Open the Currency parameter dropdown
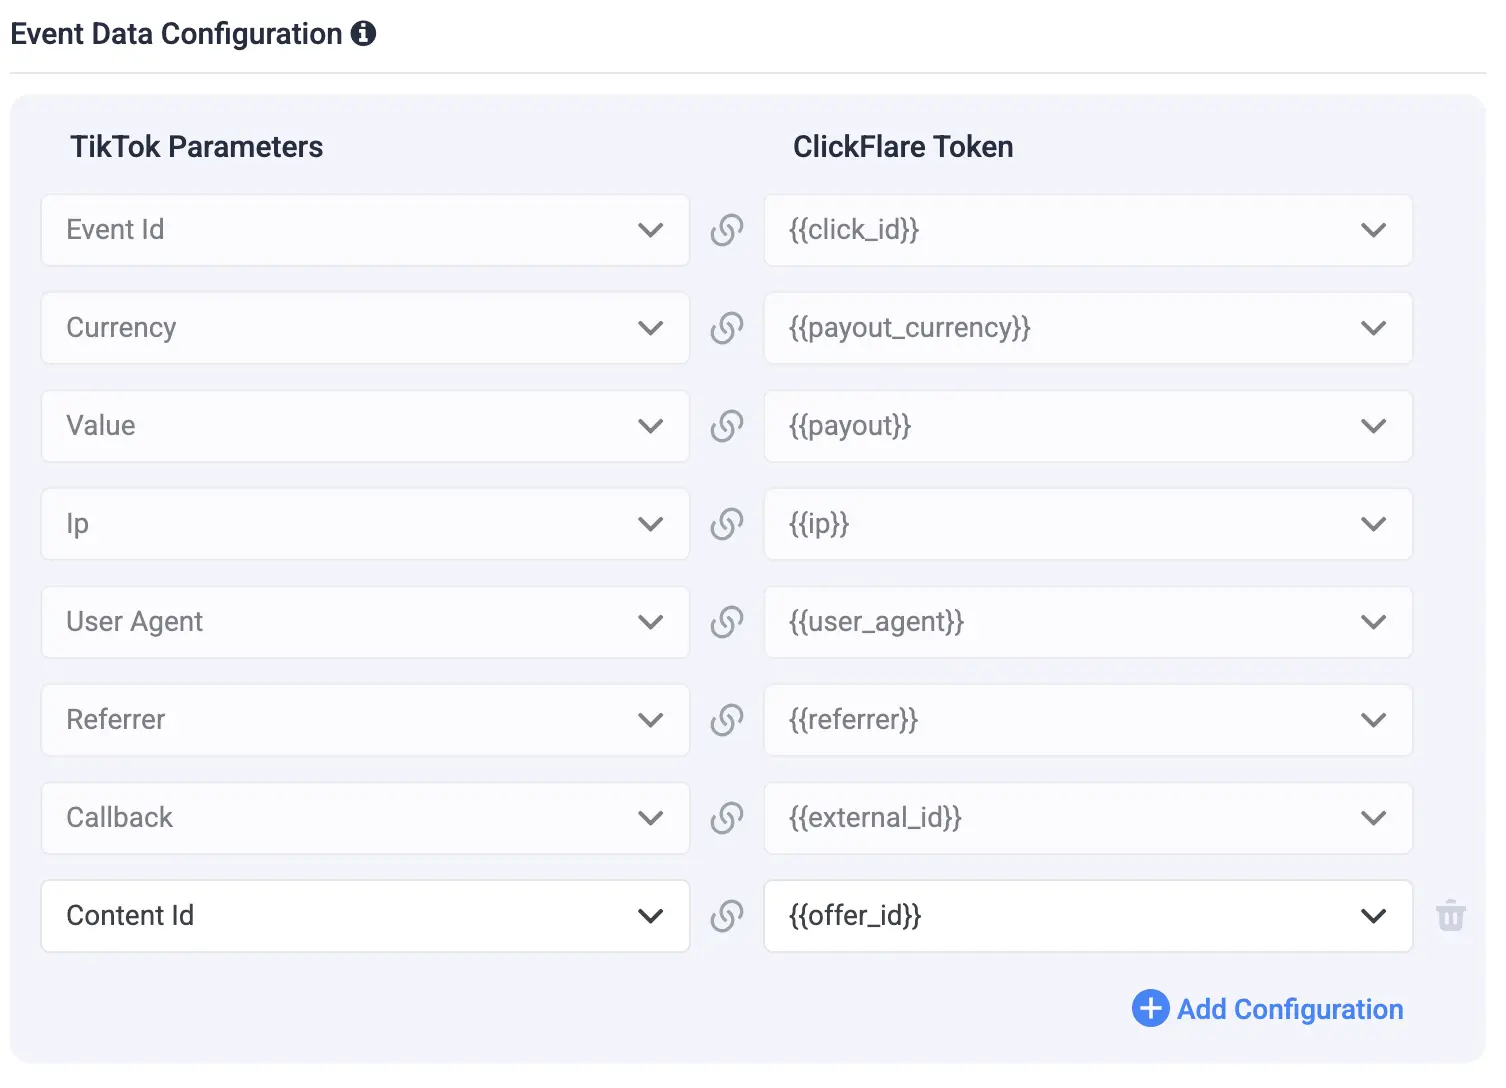 tap(365, 328)
